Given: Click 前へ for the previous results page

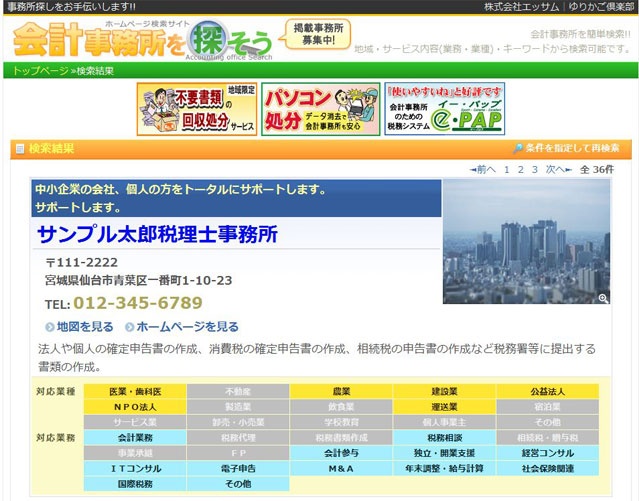Looking at the screenshot, I should point(485,170).
